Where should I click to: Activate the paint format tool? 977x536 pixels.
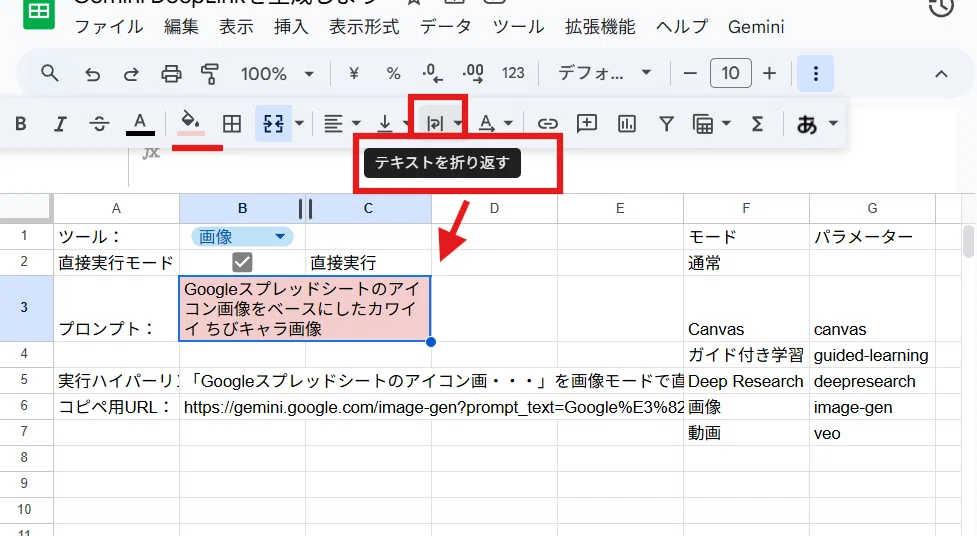coord(210,74)
